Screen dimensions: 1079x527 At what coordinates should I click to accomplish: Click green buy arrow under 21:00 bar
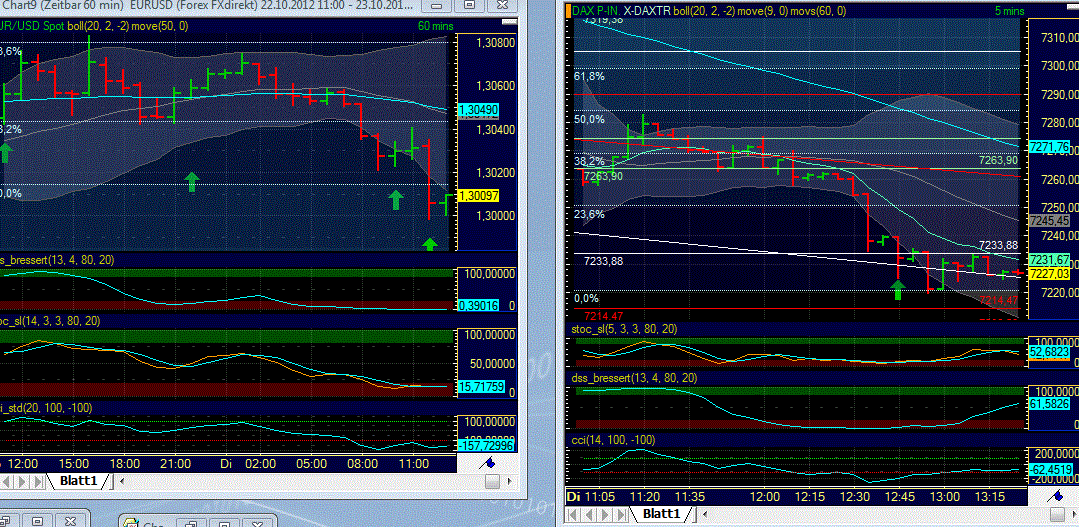[x=192, y=182]
